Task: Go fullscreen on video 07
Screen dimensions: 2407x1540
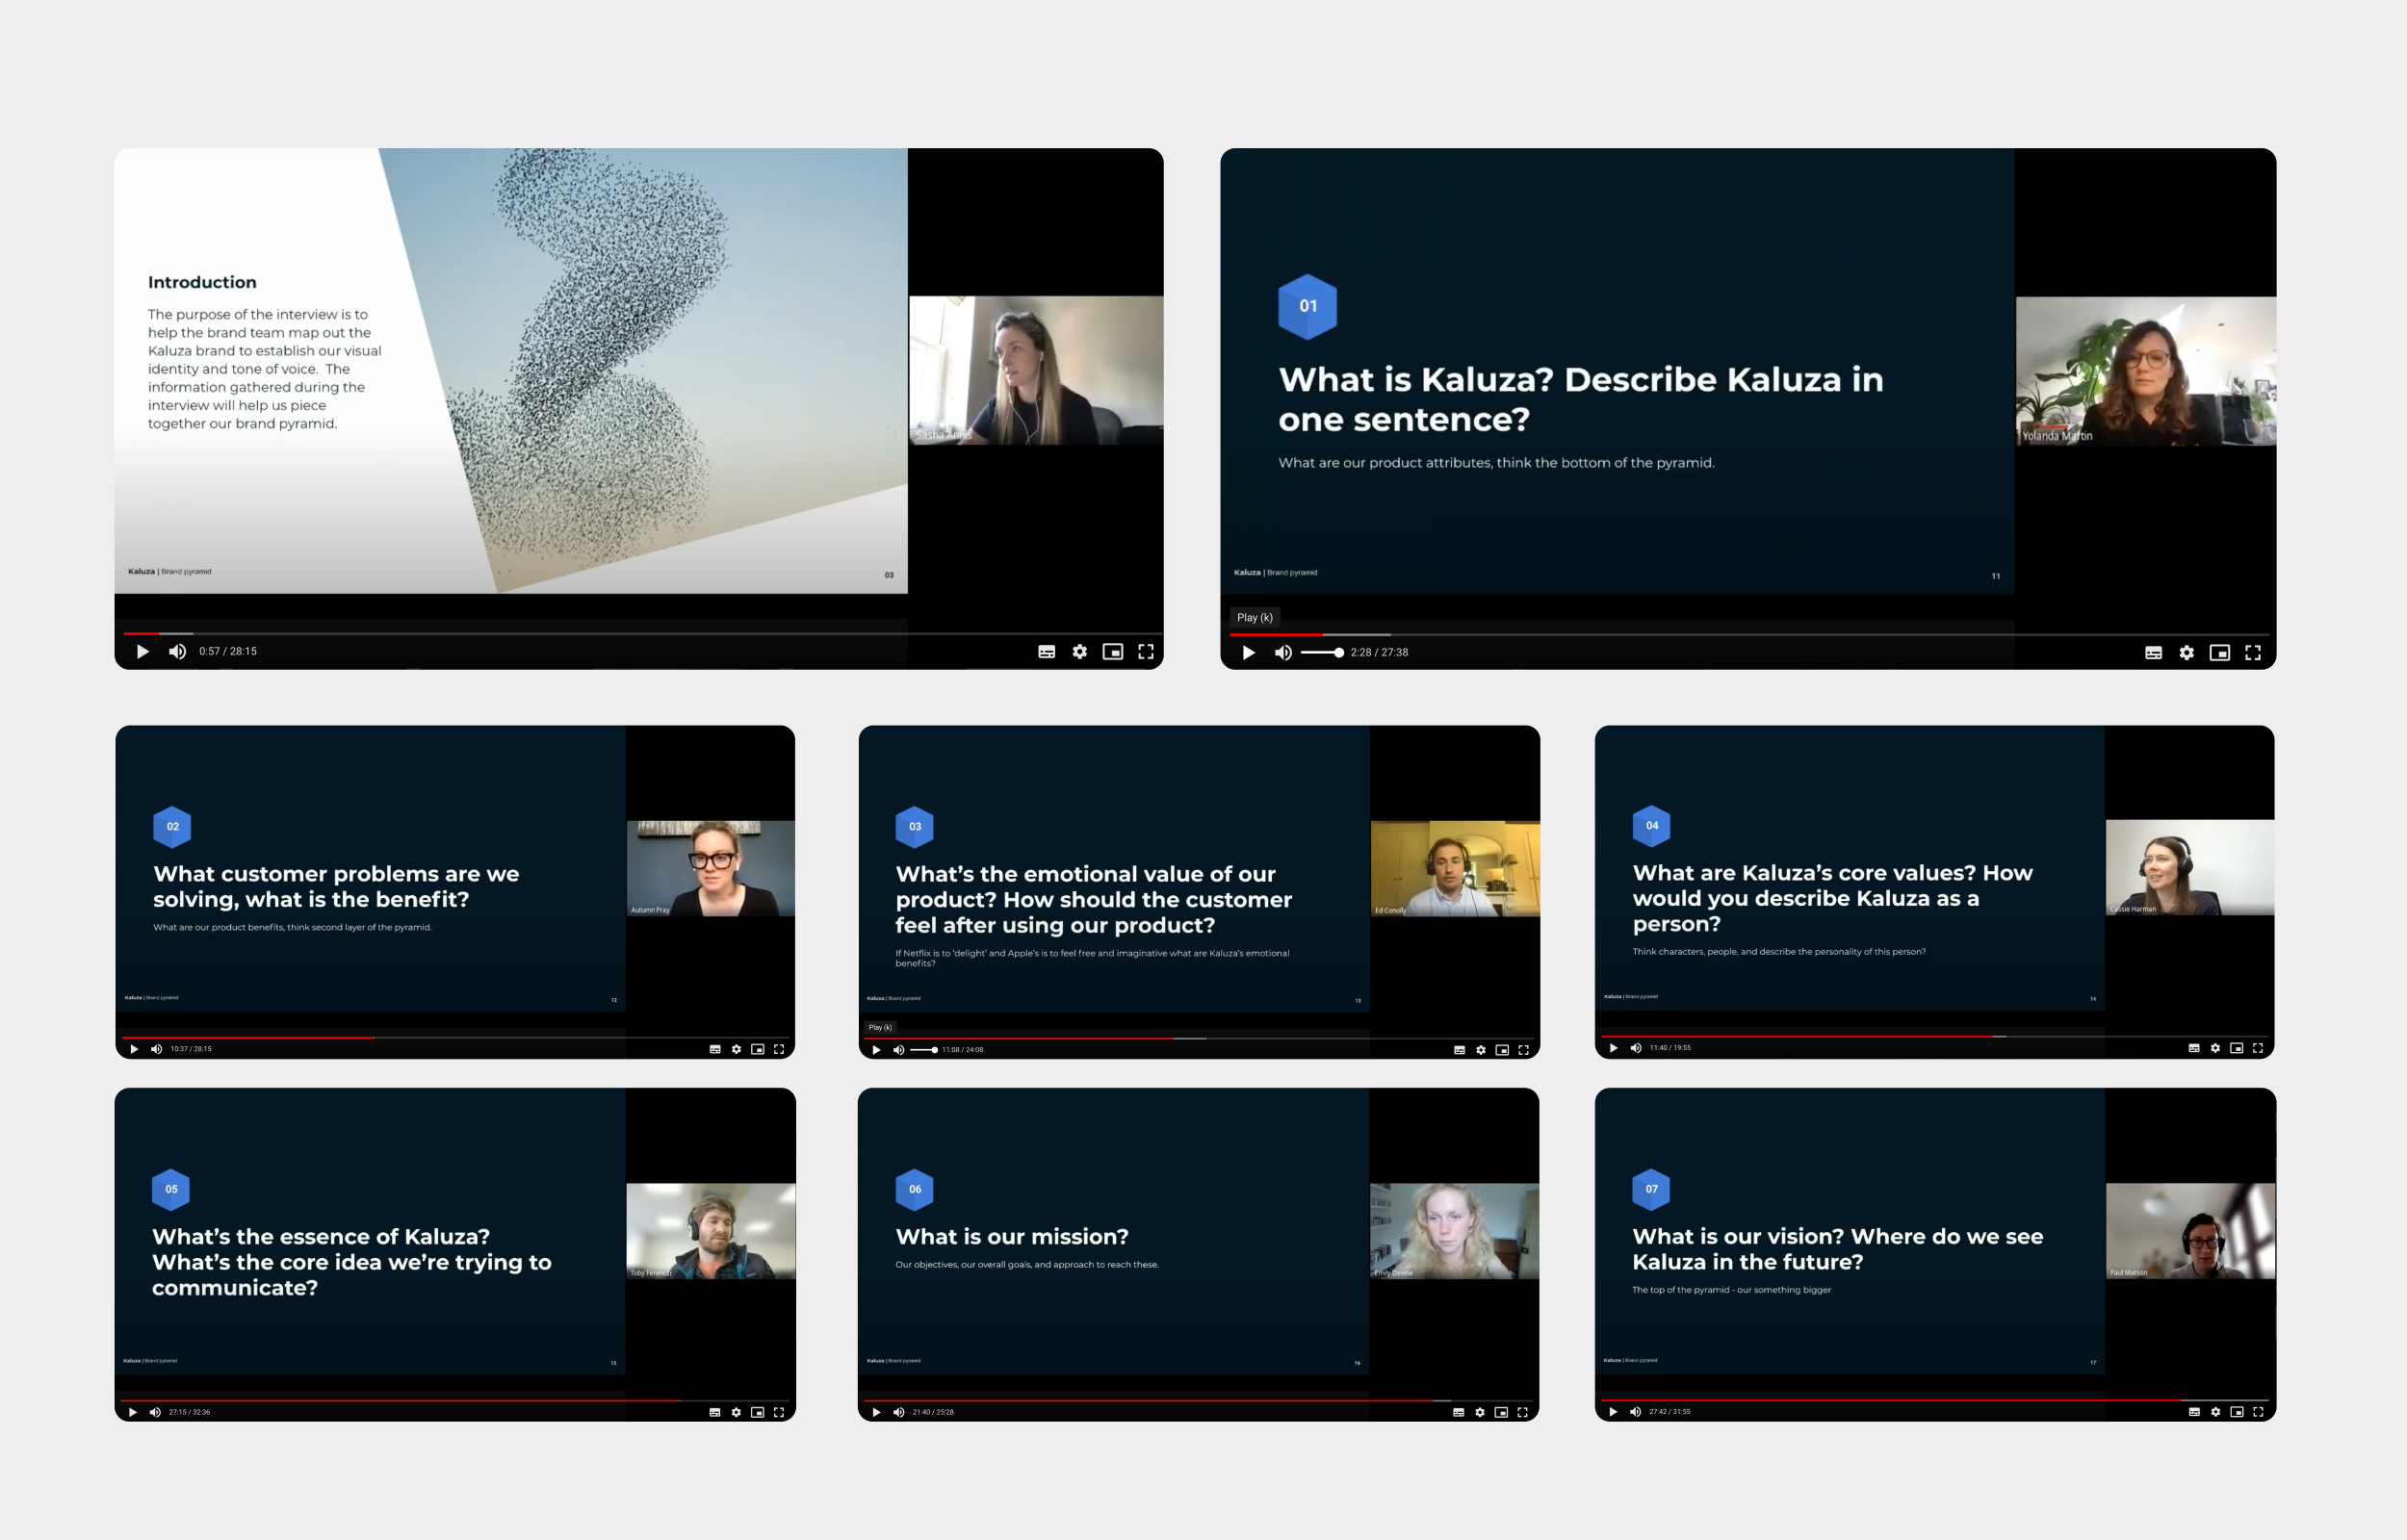Action: (x=2258, y=1411)
